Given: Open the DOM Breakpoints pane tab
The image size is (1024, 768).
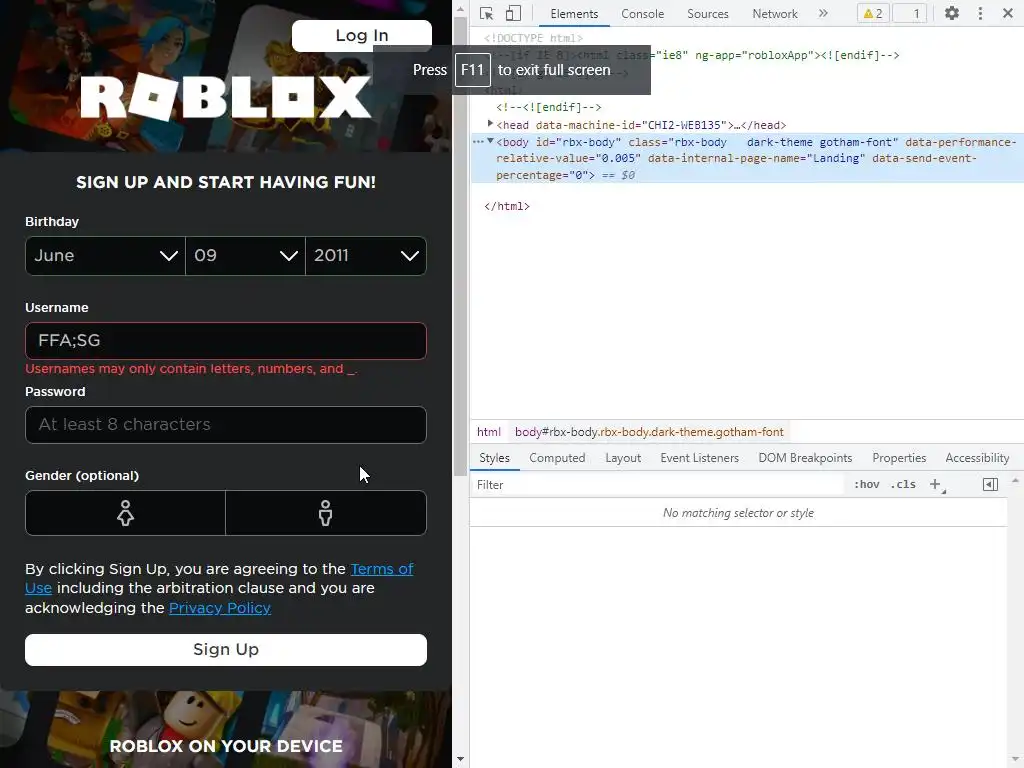Looking at the screenshot, I should pyautogui.click(x=805, y=458).
